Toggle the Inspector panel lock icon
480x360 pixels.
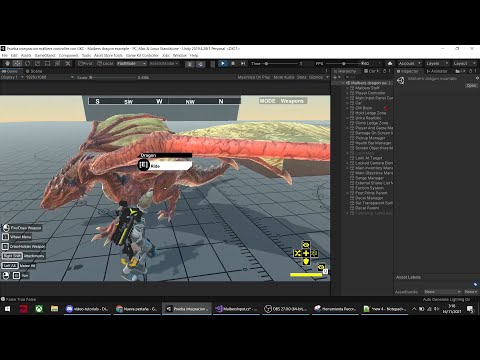pyautogui.click(x=470, y=71)
